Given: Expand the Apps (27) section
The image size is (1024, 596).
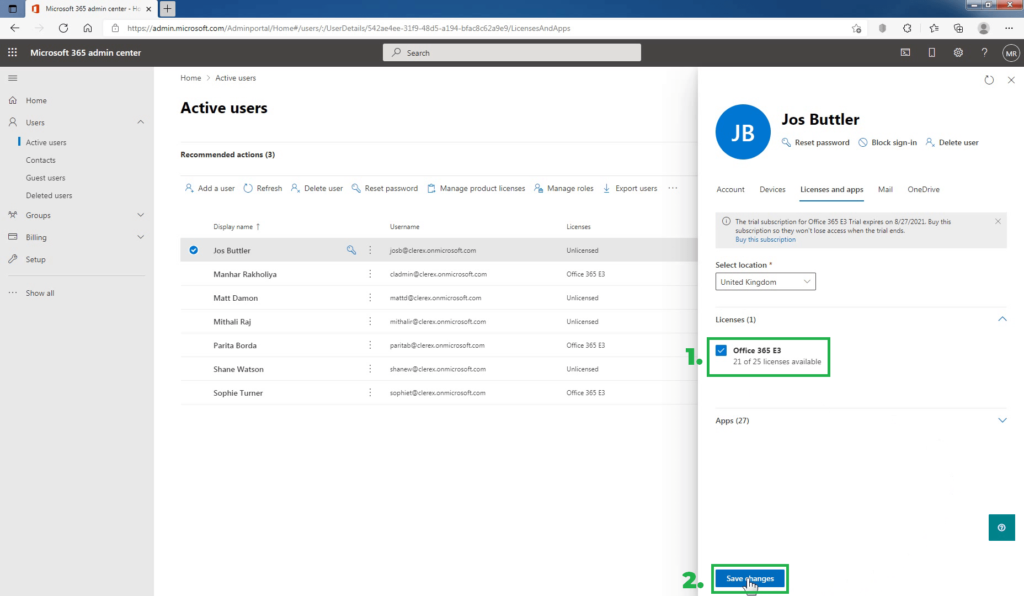Looking at the screenshot, I should pos(1002,420).
